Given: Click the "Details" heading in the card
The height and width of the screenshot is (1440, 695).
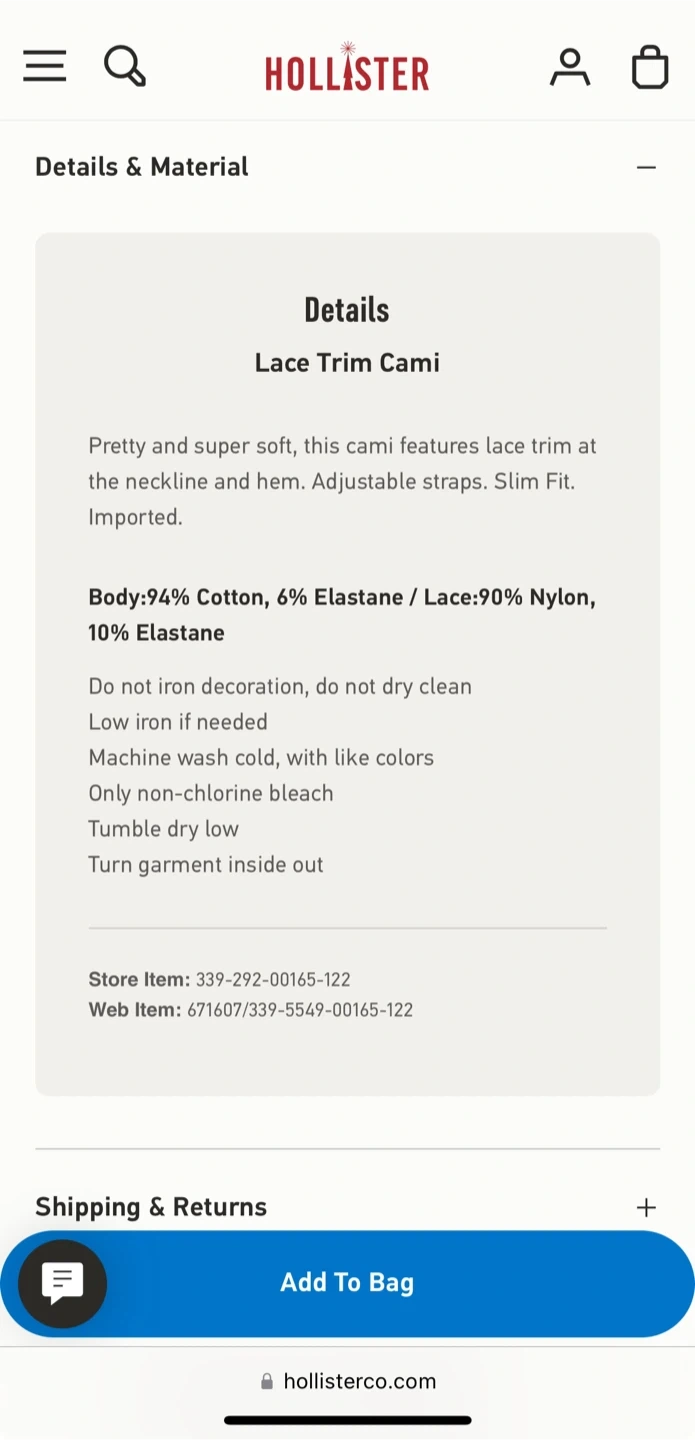Looking at the screenshot, I should pos(347,310).
